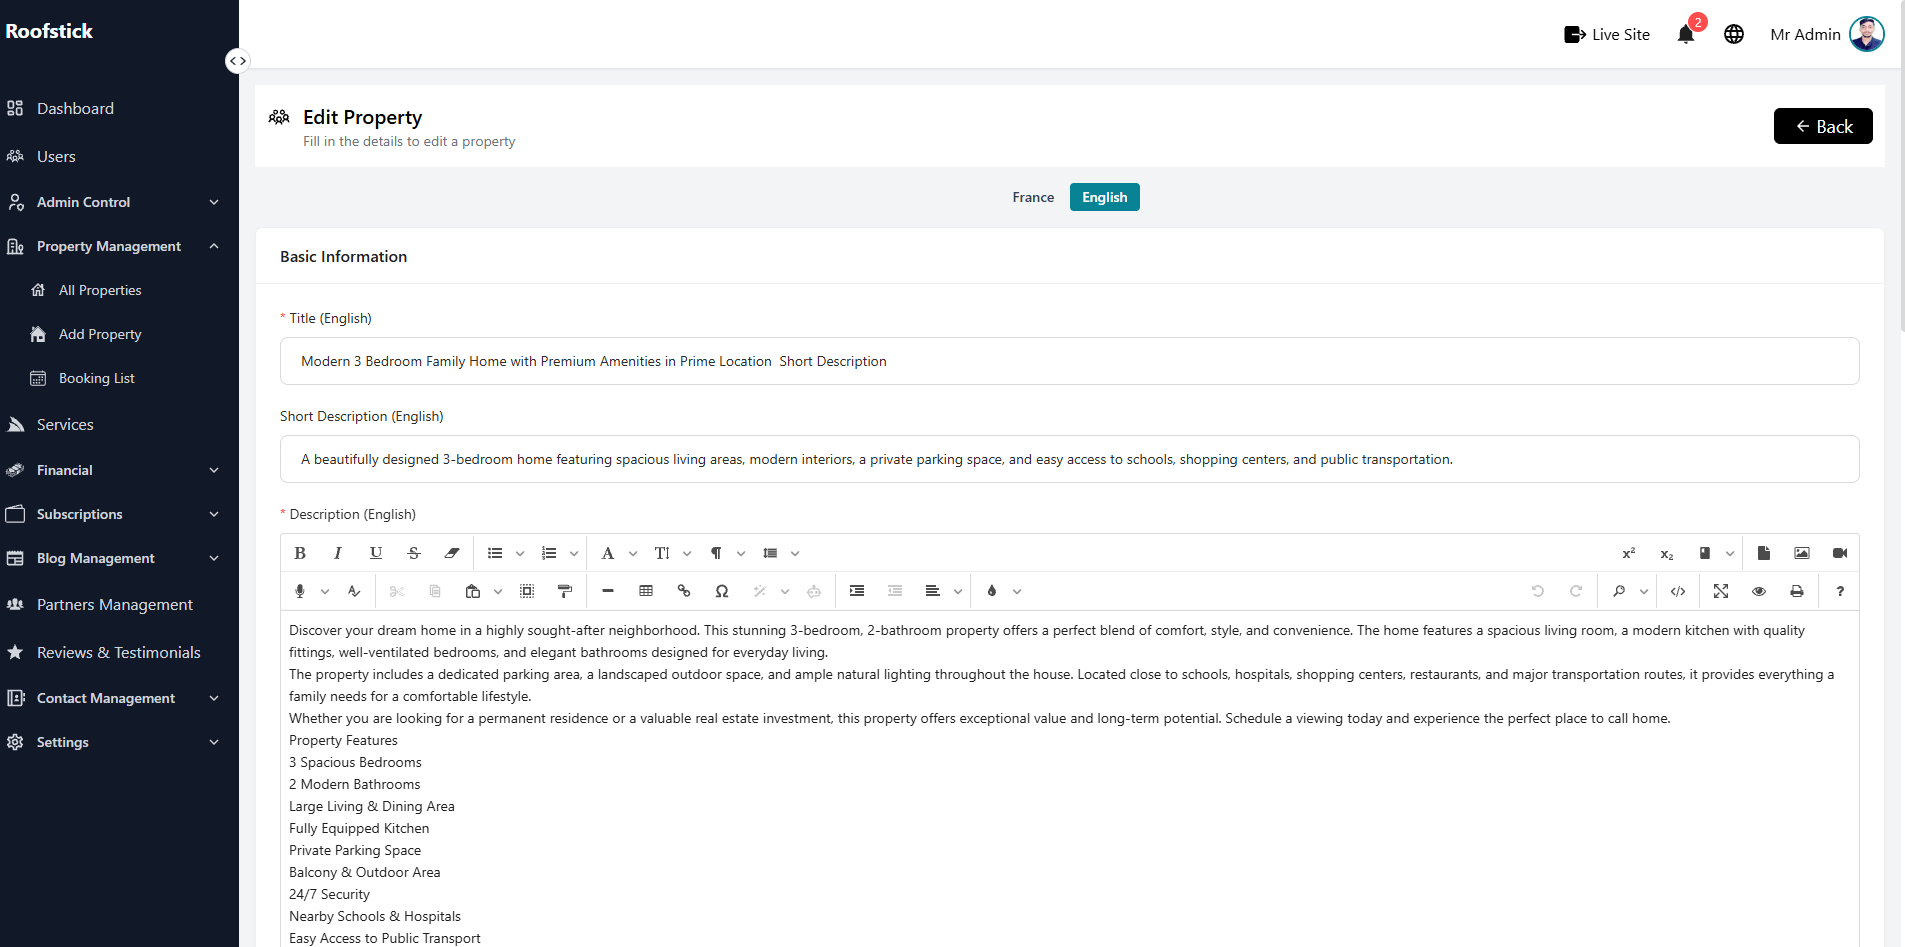Open Booking List in the sidebar

tap(97, 378)
